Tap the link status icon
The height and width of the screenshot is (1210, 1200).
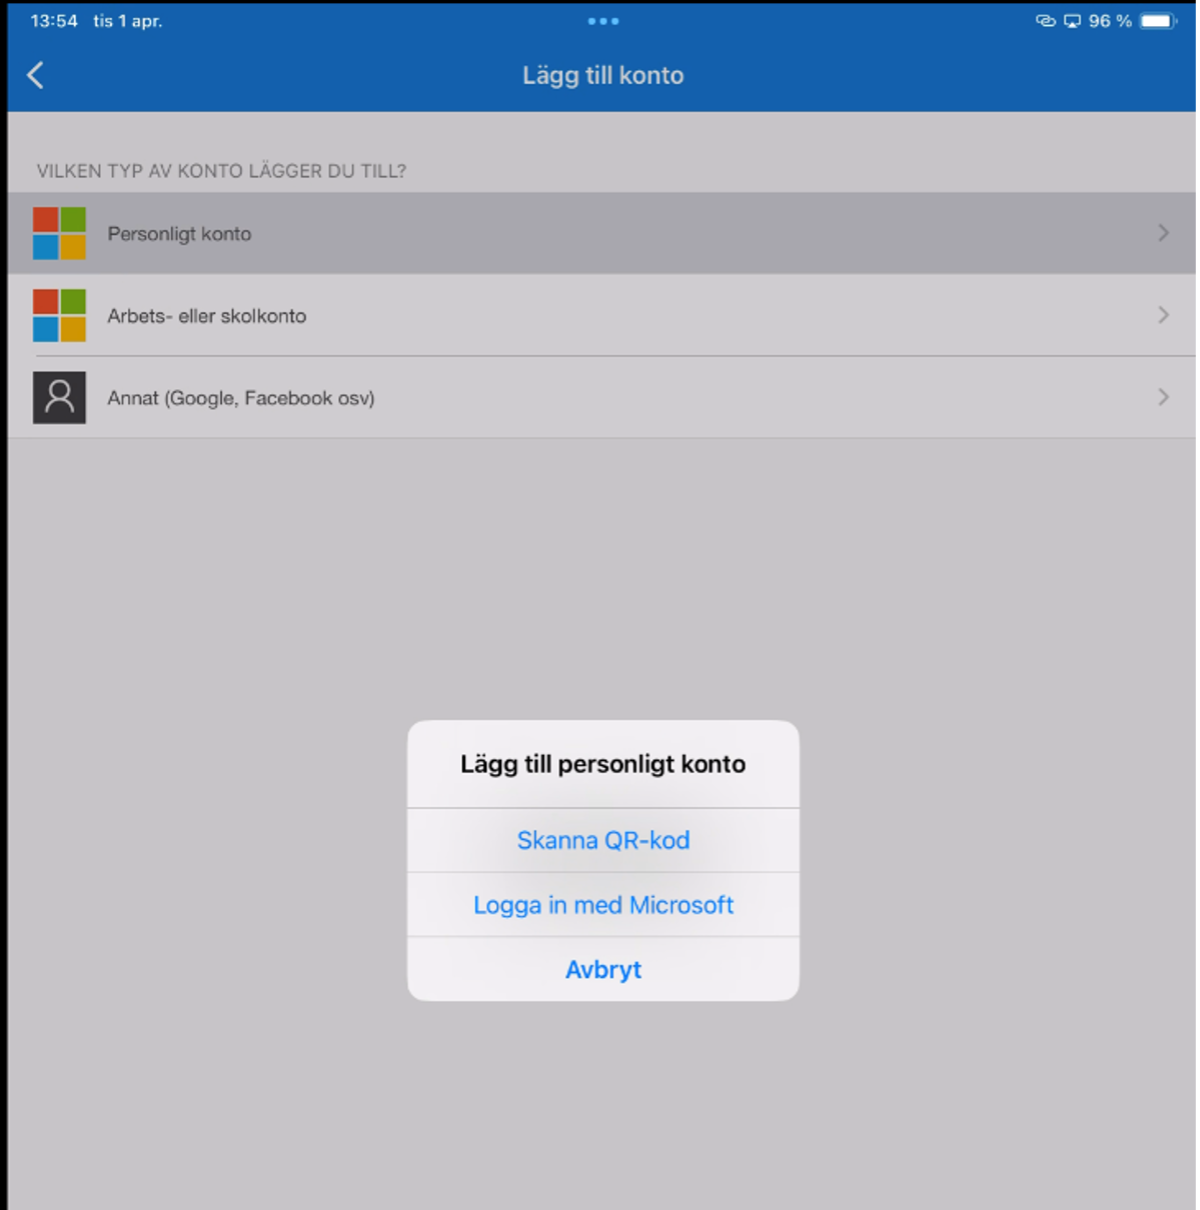[x=1046, y=21]
